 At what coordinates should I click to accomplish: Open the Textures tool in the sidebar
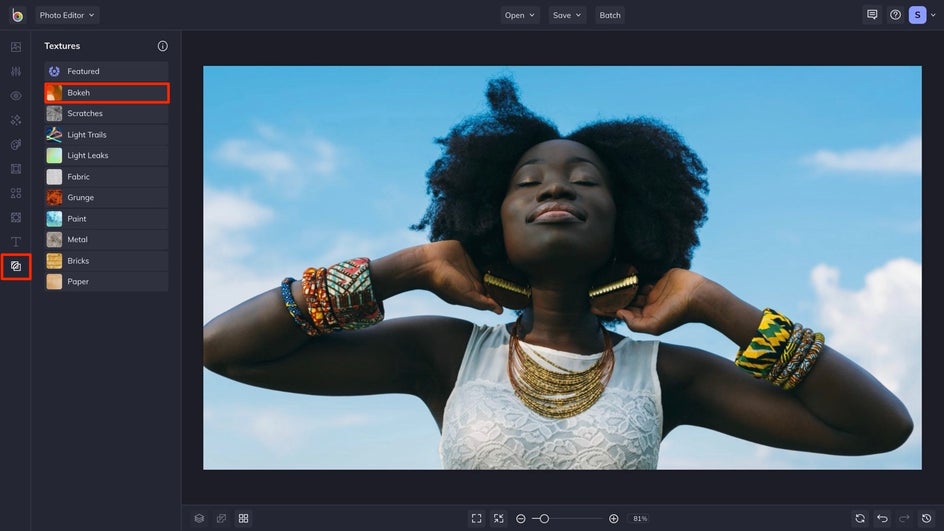(x=15, y=266)
